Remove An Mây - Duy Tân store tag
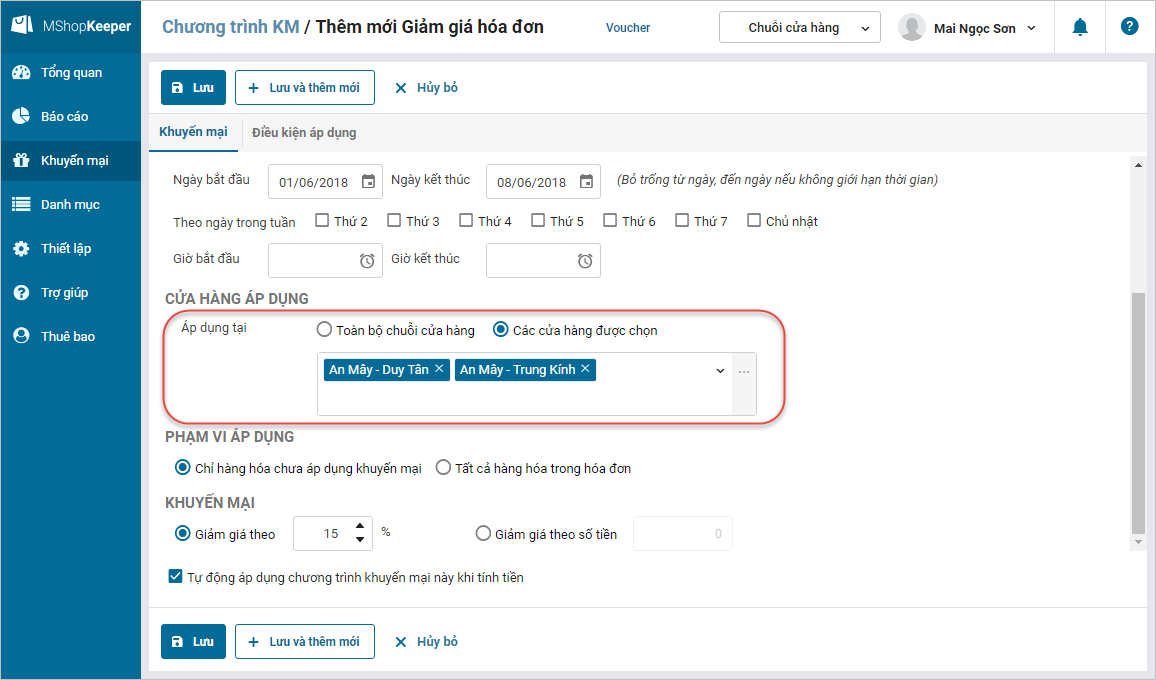 coord(439,369)
